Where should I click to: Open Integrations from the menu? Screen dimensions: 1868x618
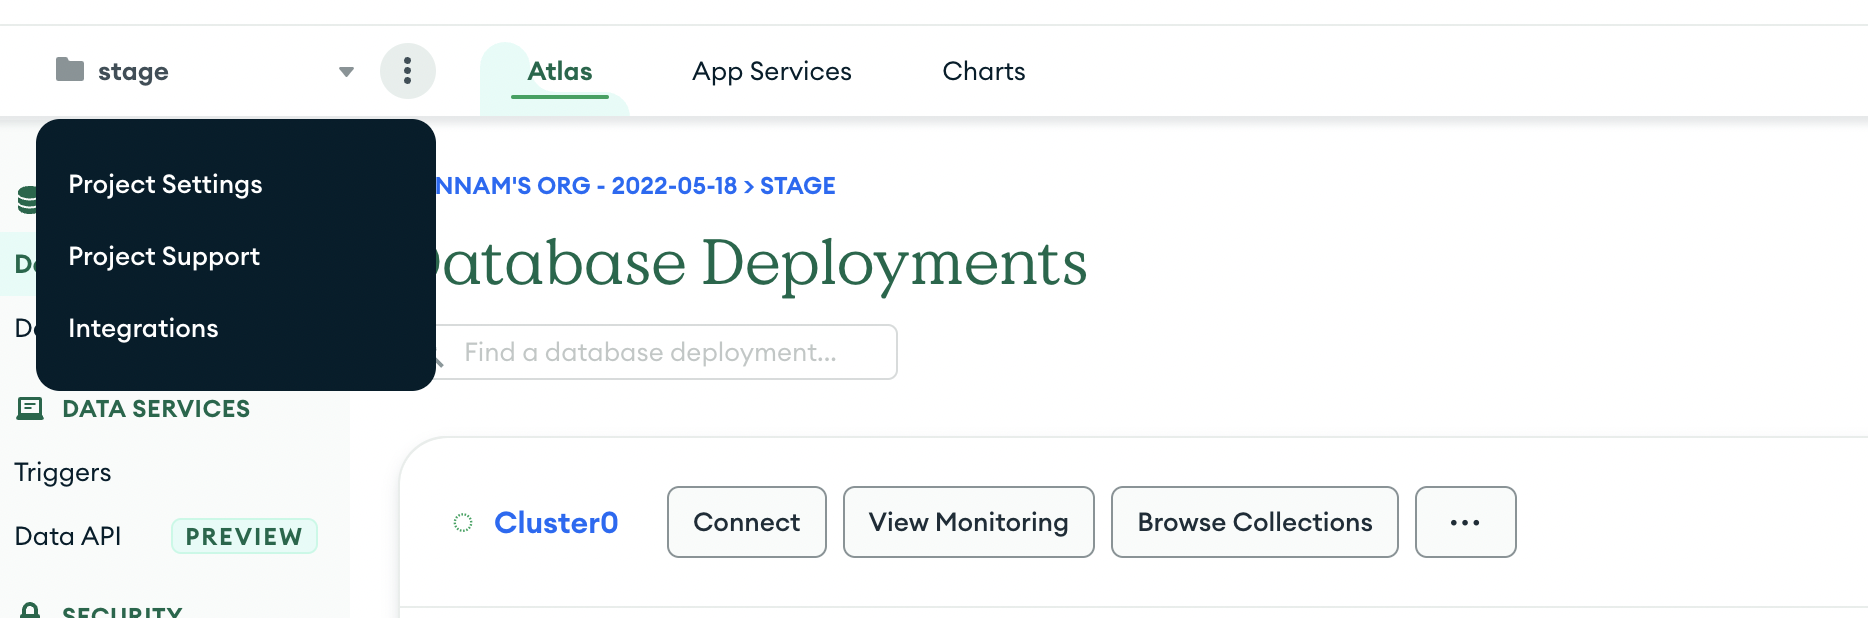(143, 328)
